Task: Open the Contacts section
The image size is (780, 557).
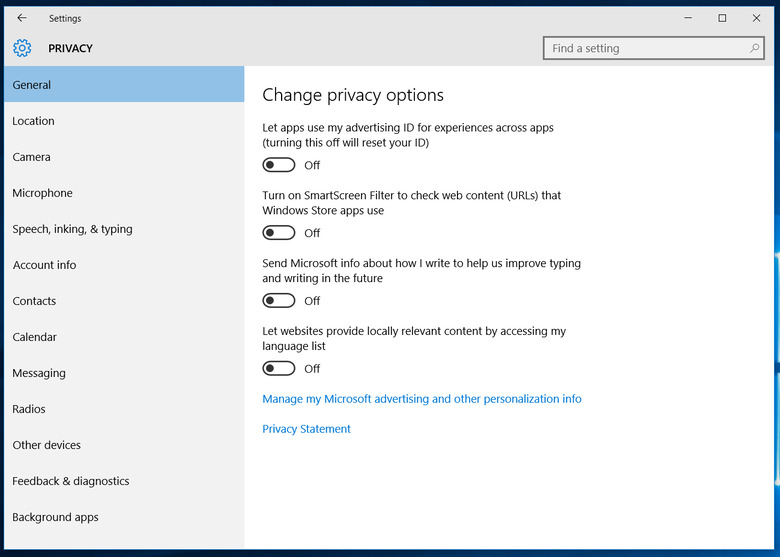Action: point(124,301)
